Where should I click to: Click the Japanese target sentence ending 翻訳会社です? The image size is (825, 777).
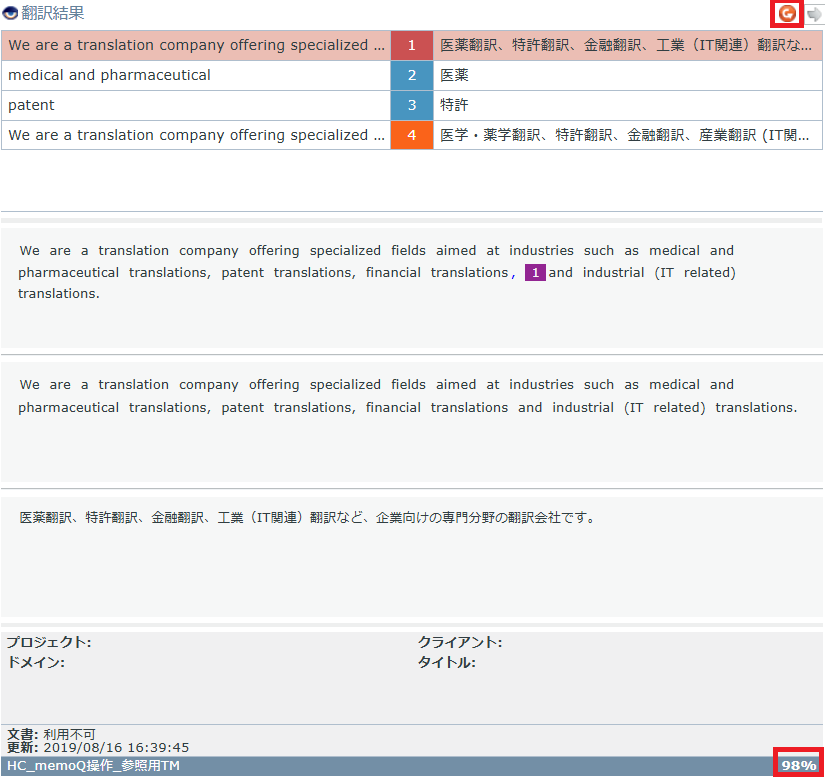pos(308,518)
